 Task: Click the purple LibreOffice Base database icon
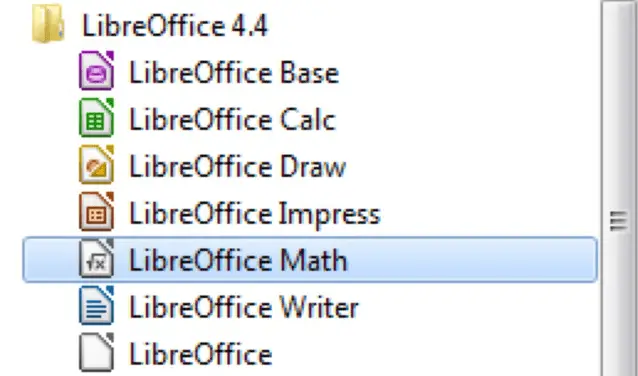click(96, 70)
